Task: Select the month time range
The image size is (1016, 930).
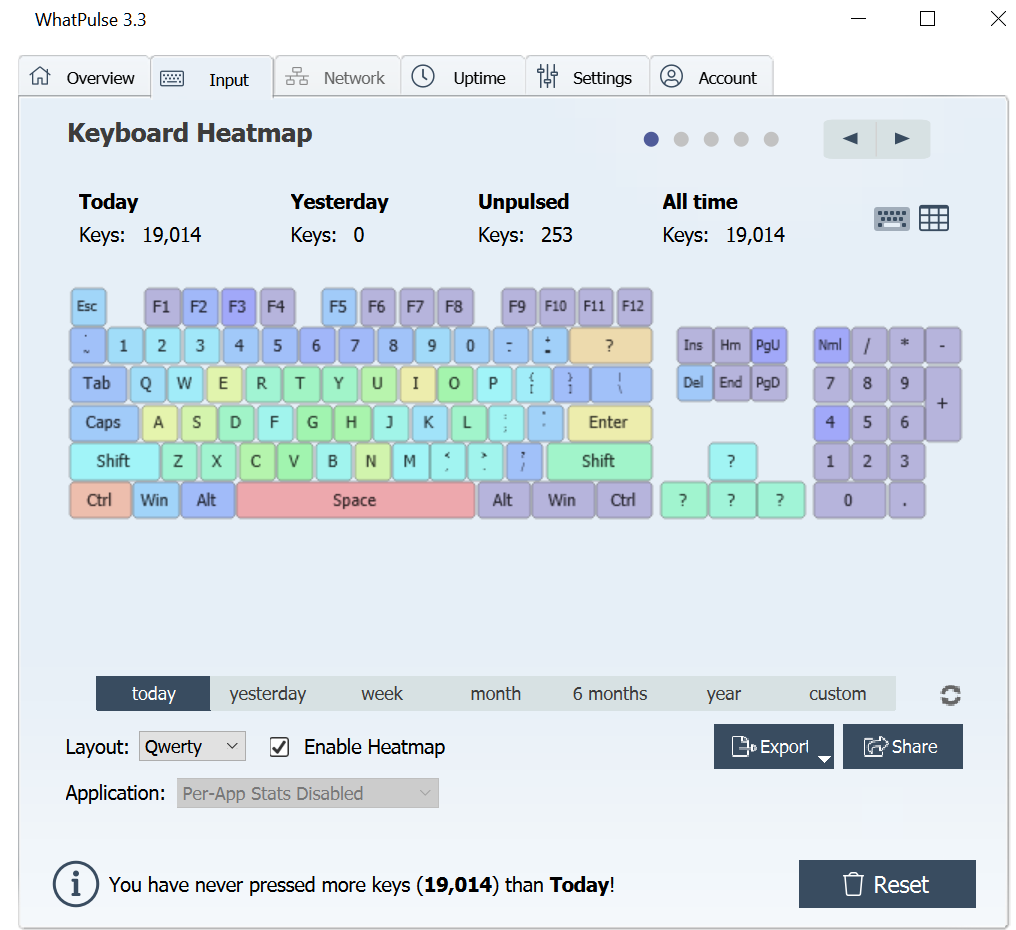Action: 496,693
